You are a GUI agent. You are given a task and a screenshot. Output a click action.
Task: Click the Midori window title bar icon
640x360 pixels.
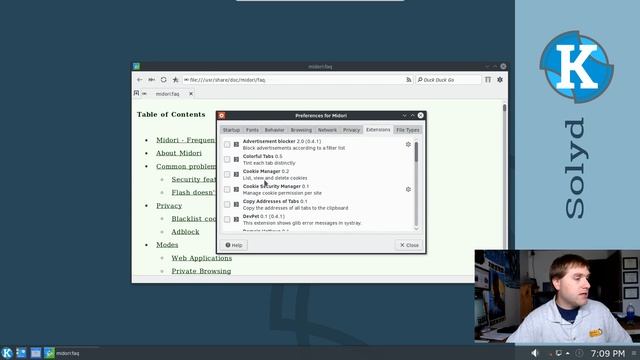click(x=136, y=66)
